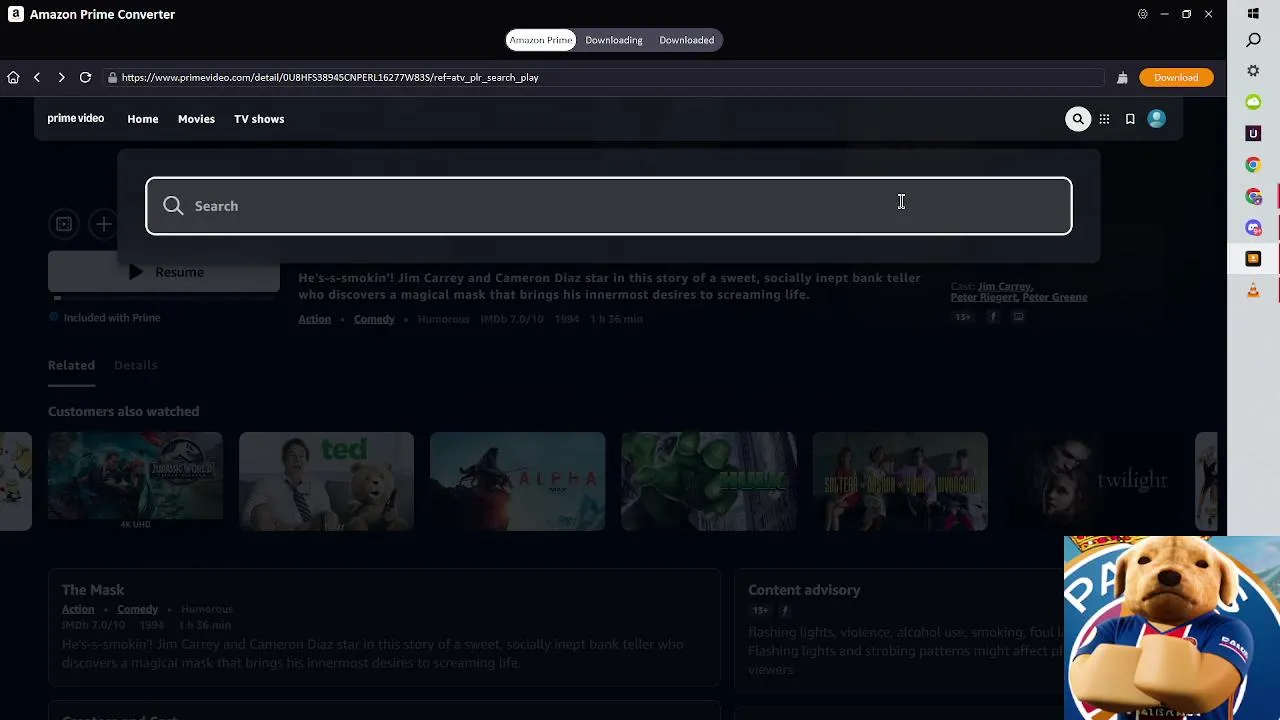Open first Google Chrome icon in taskbar
The width and height of the screenshot is (1280, 720).
point(1253,165)
